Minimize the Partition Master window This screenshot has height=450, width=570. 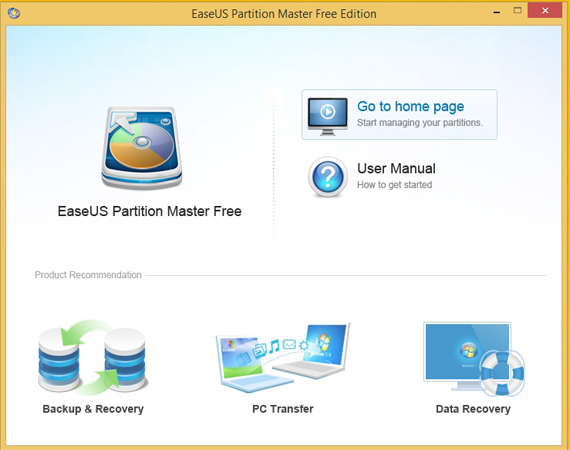497,12
